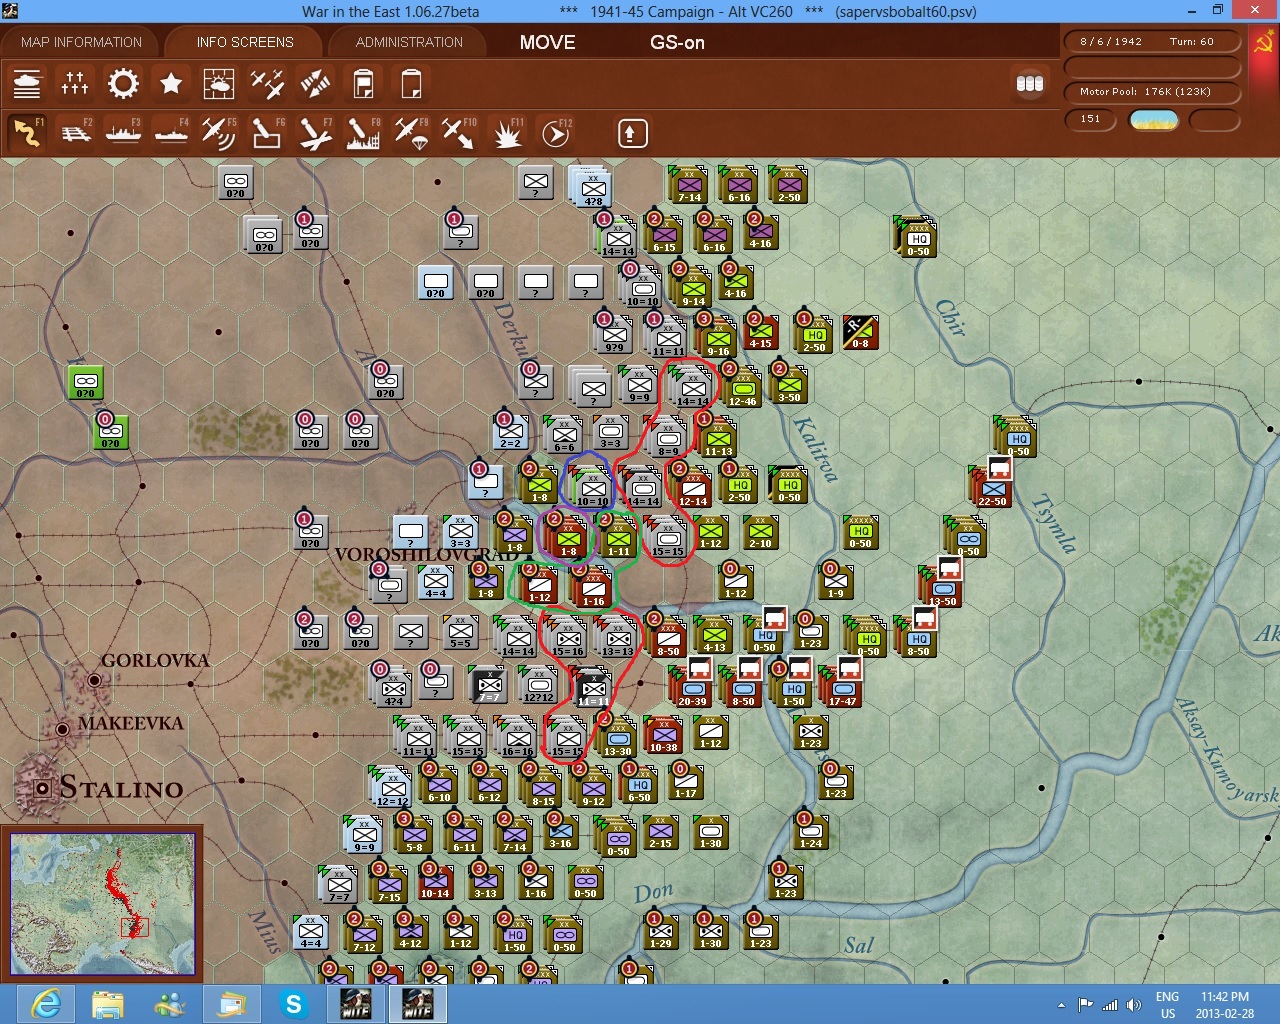The image size is (1280, 1024).
Task: Toggle the three-airplanes icon
Action: pos(267,84)
